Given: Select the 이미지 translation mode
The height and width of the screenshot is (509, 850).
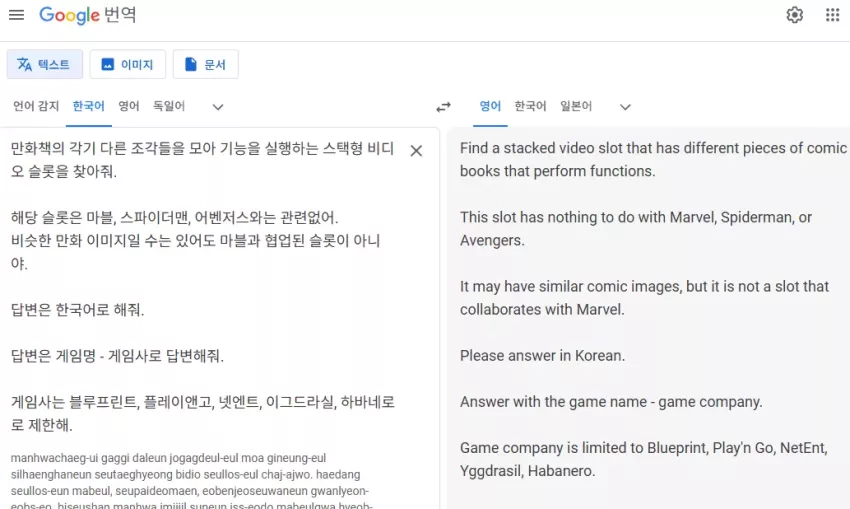Looking at the screenshot, I should pos(127,65).
